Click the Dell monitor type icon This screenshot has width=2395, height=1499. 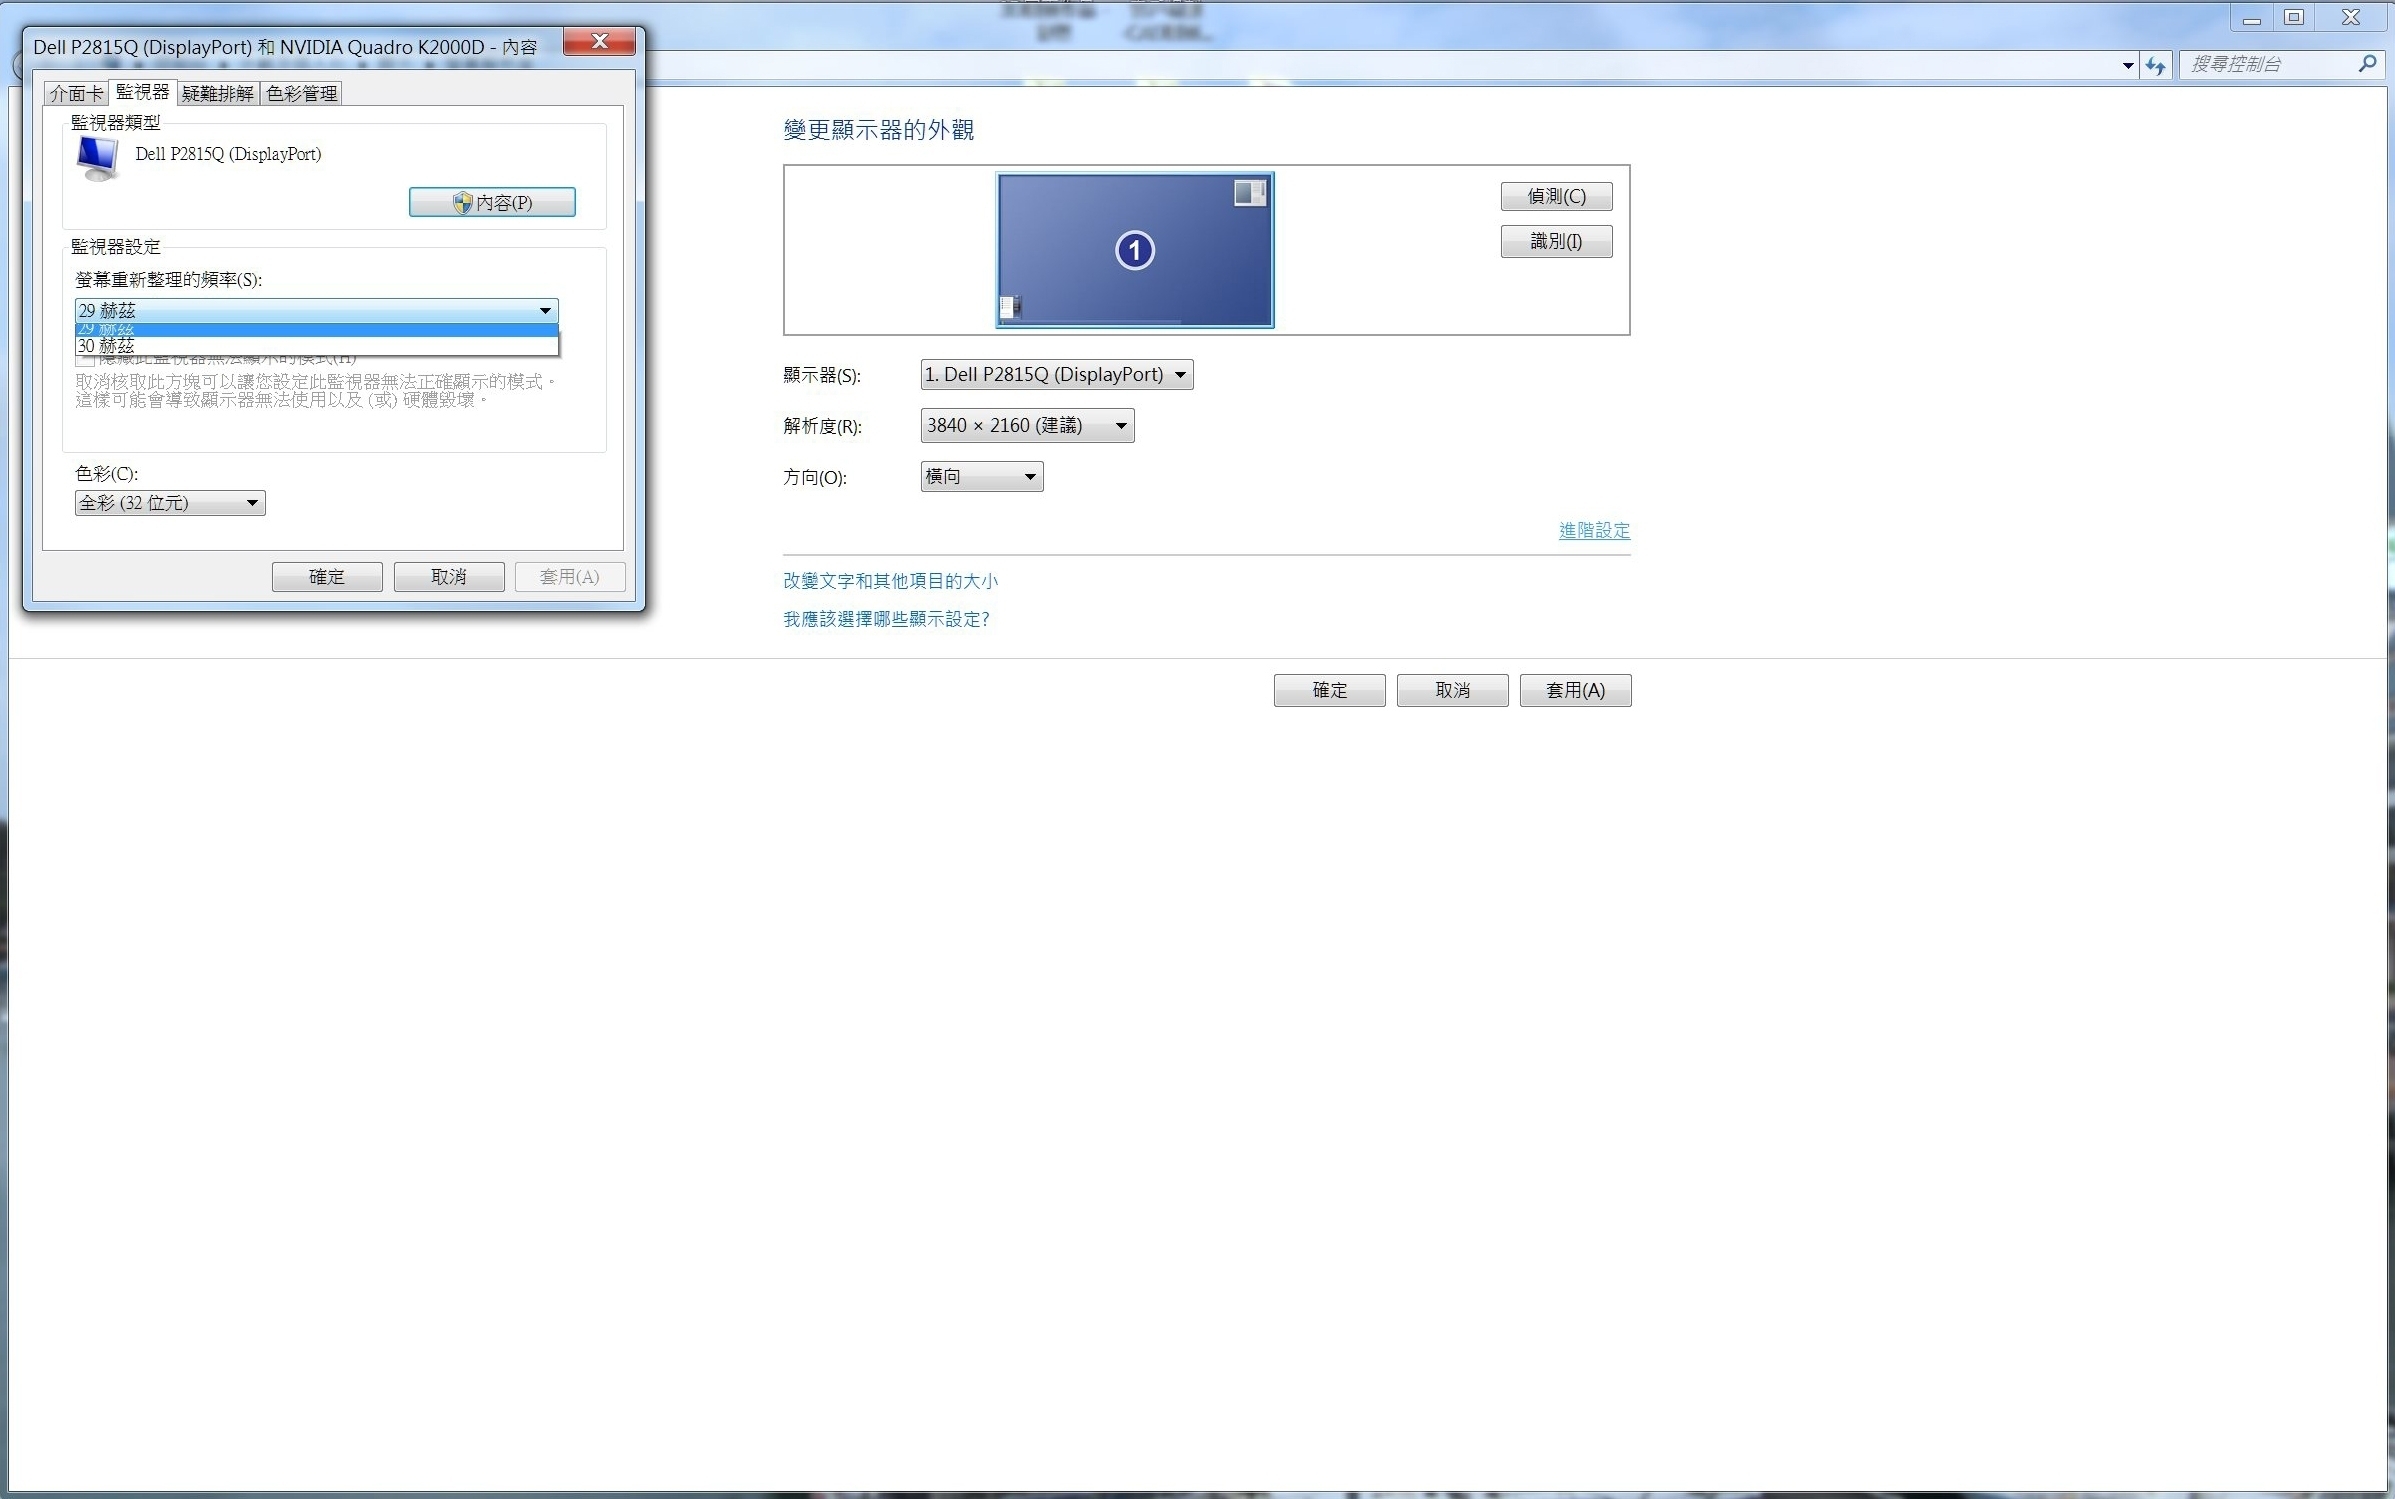tap(98, 158)
